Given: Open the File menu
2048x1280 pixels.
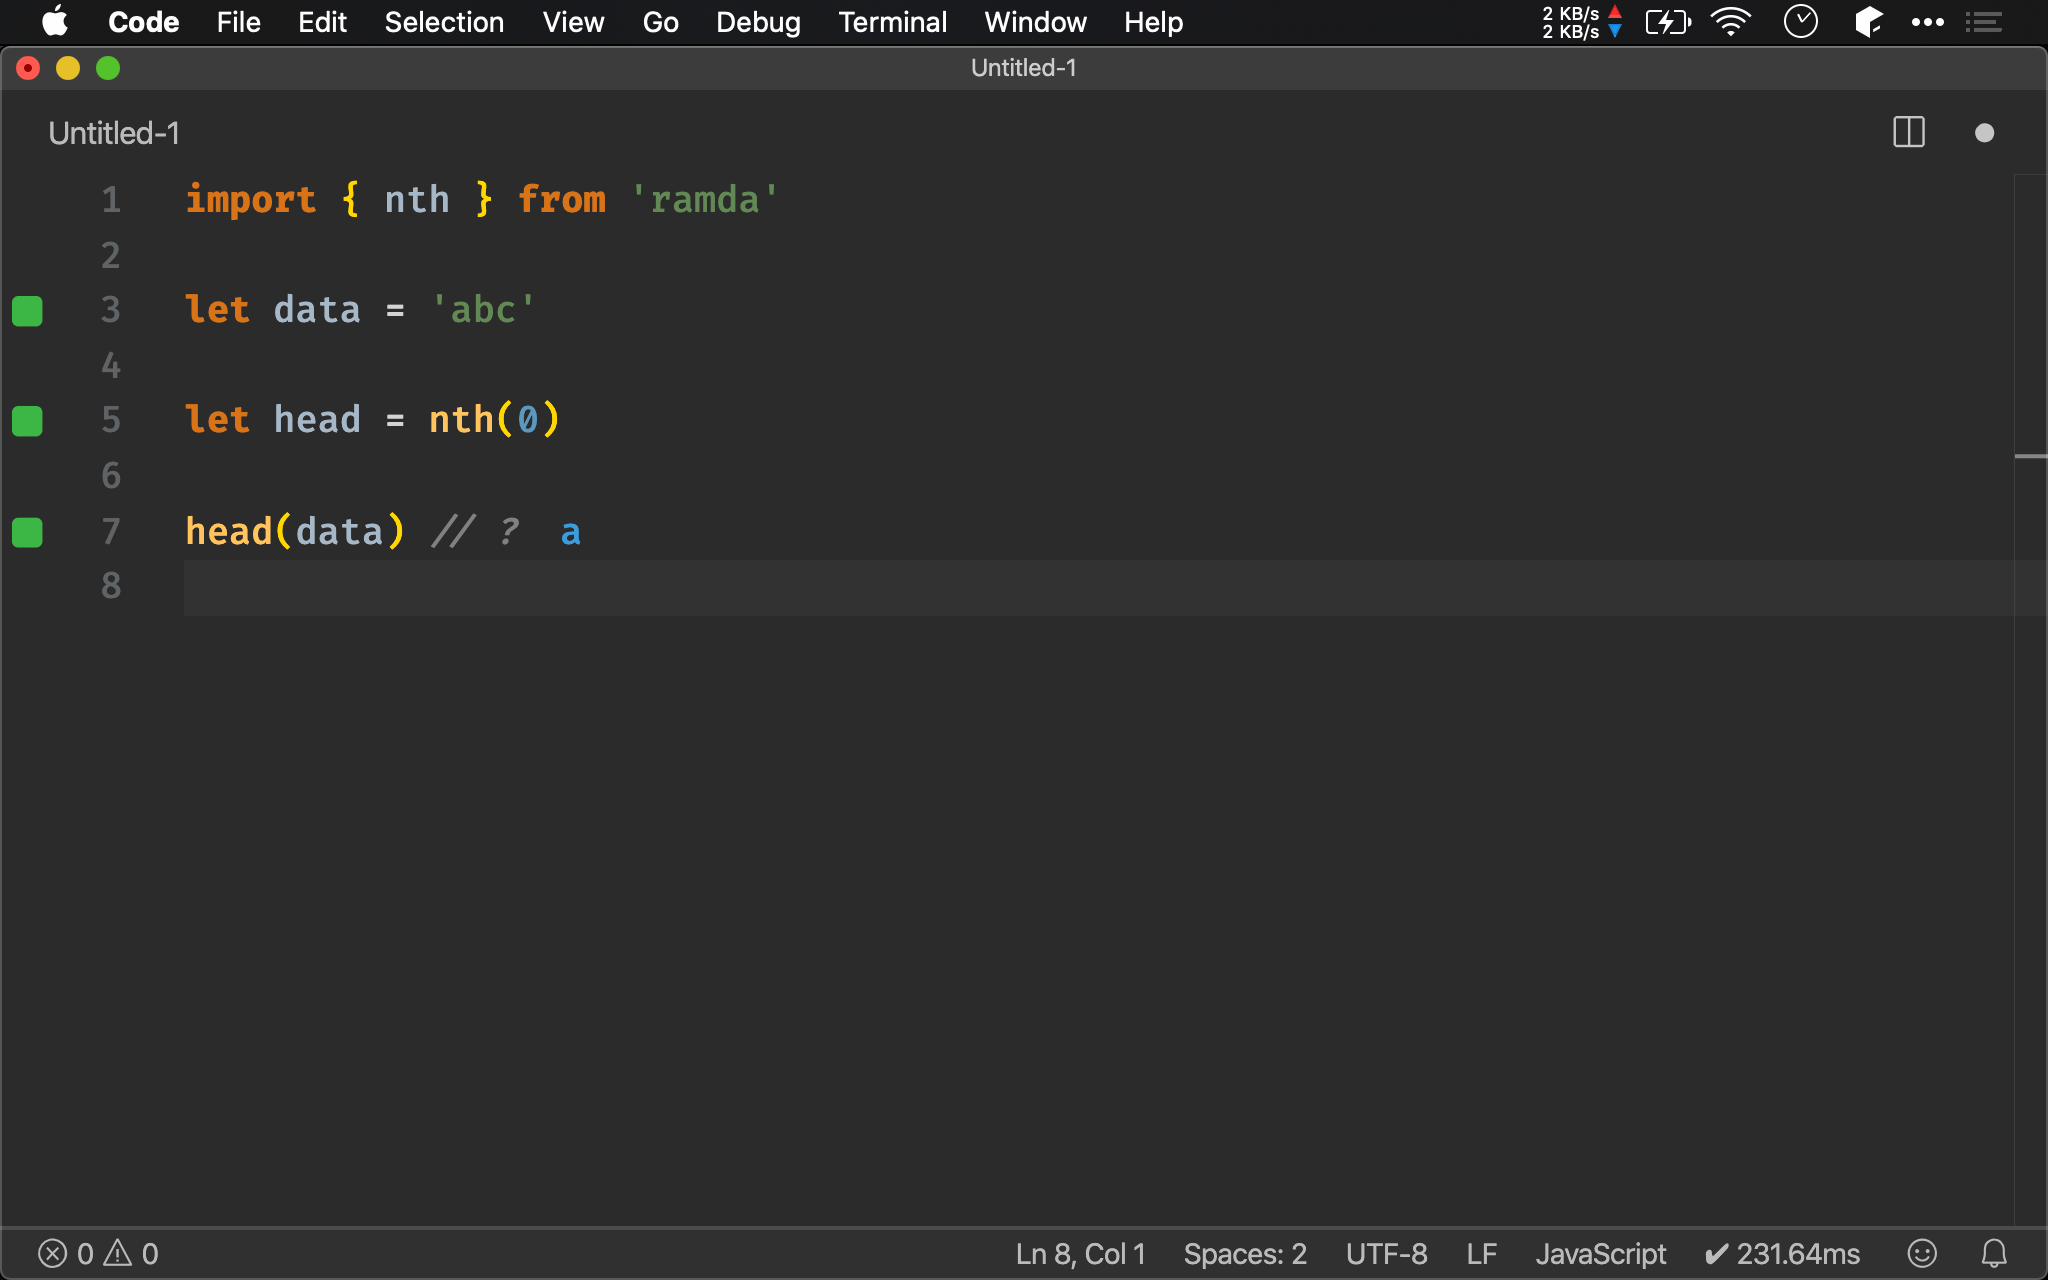Looking at the screenshot, I should [238, 22].
